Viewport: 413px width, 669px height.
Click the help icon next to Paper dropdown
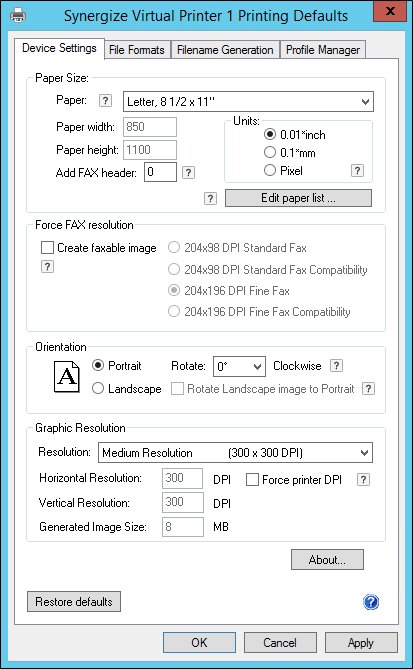point(105,101)
